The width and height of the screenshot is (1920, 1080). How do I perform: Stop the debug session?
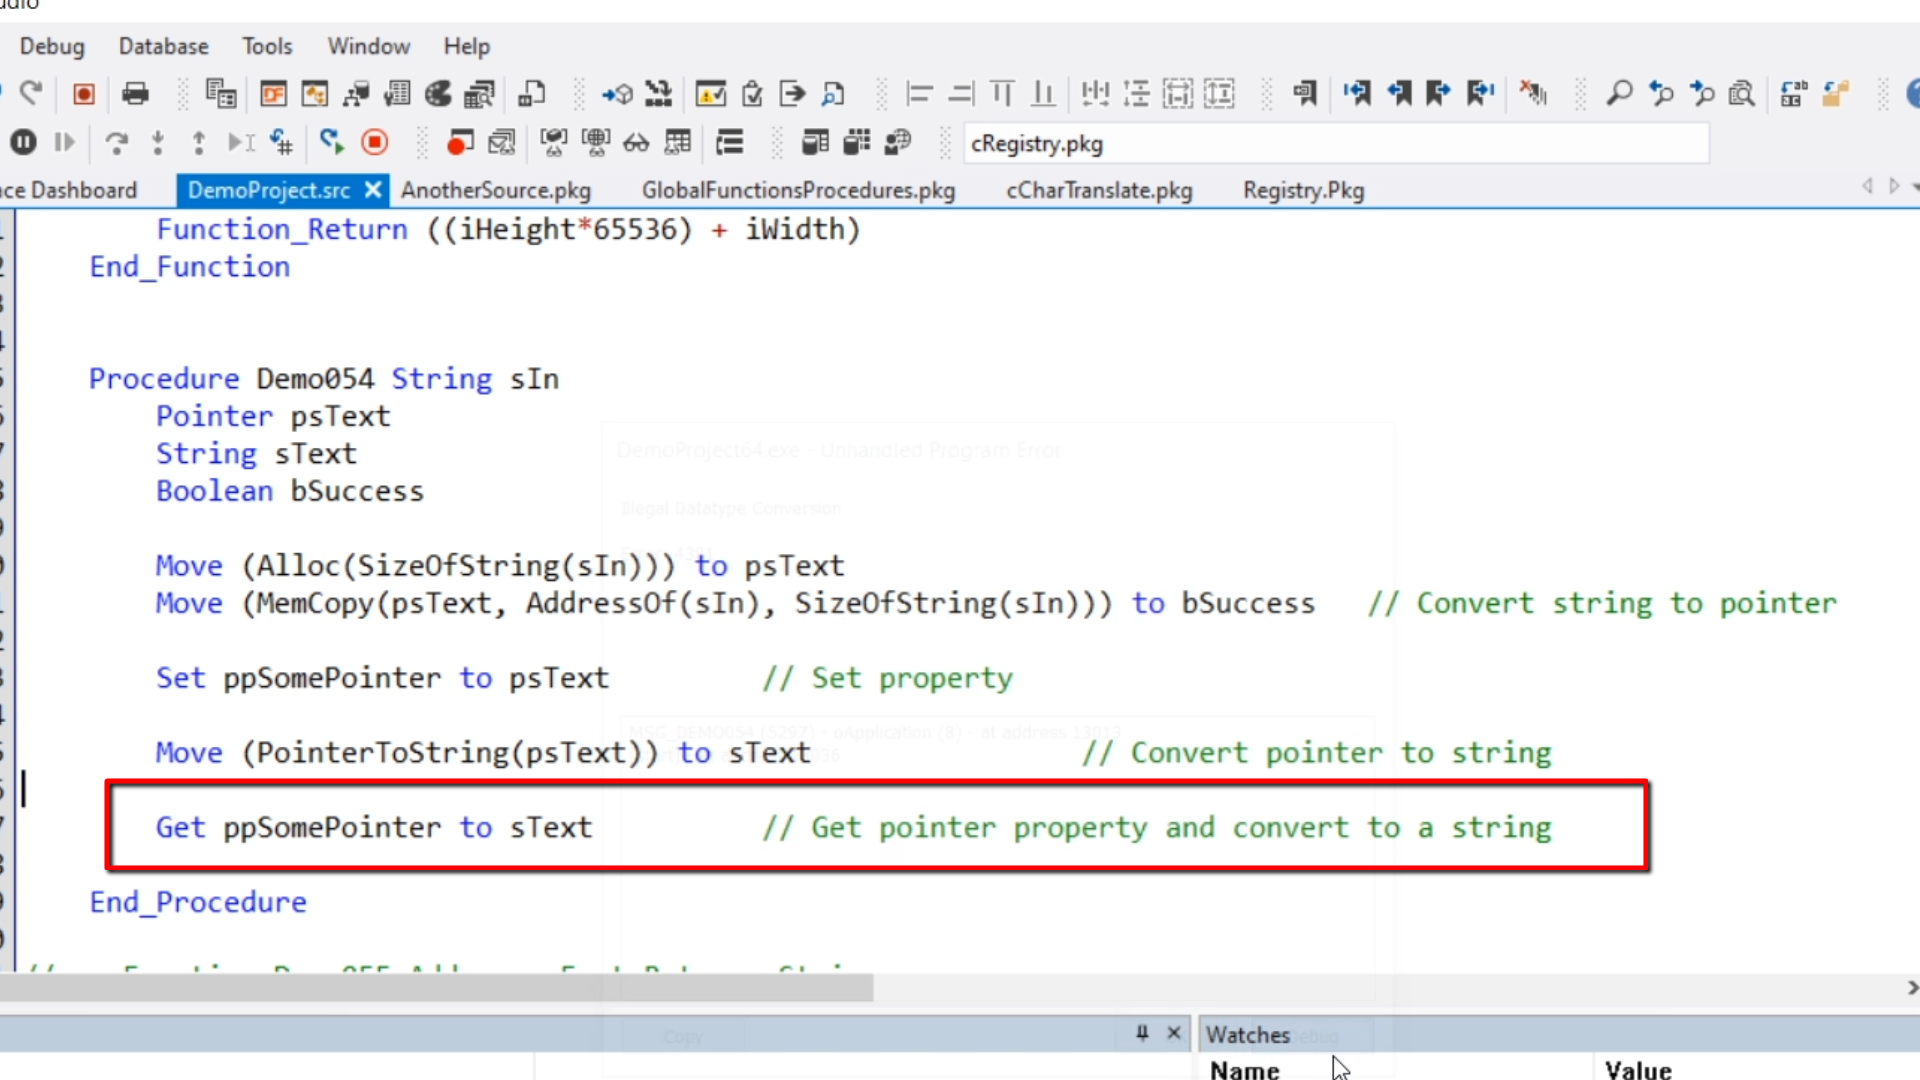click(375, 143)
